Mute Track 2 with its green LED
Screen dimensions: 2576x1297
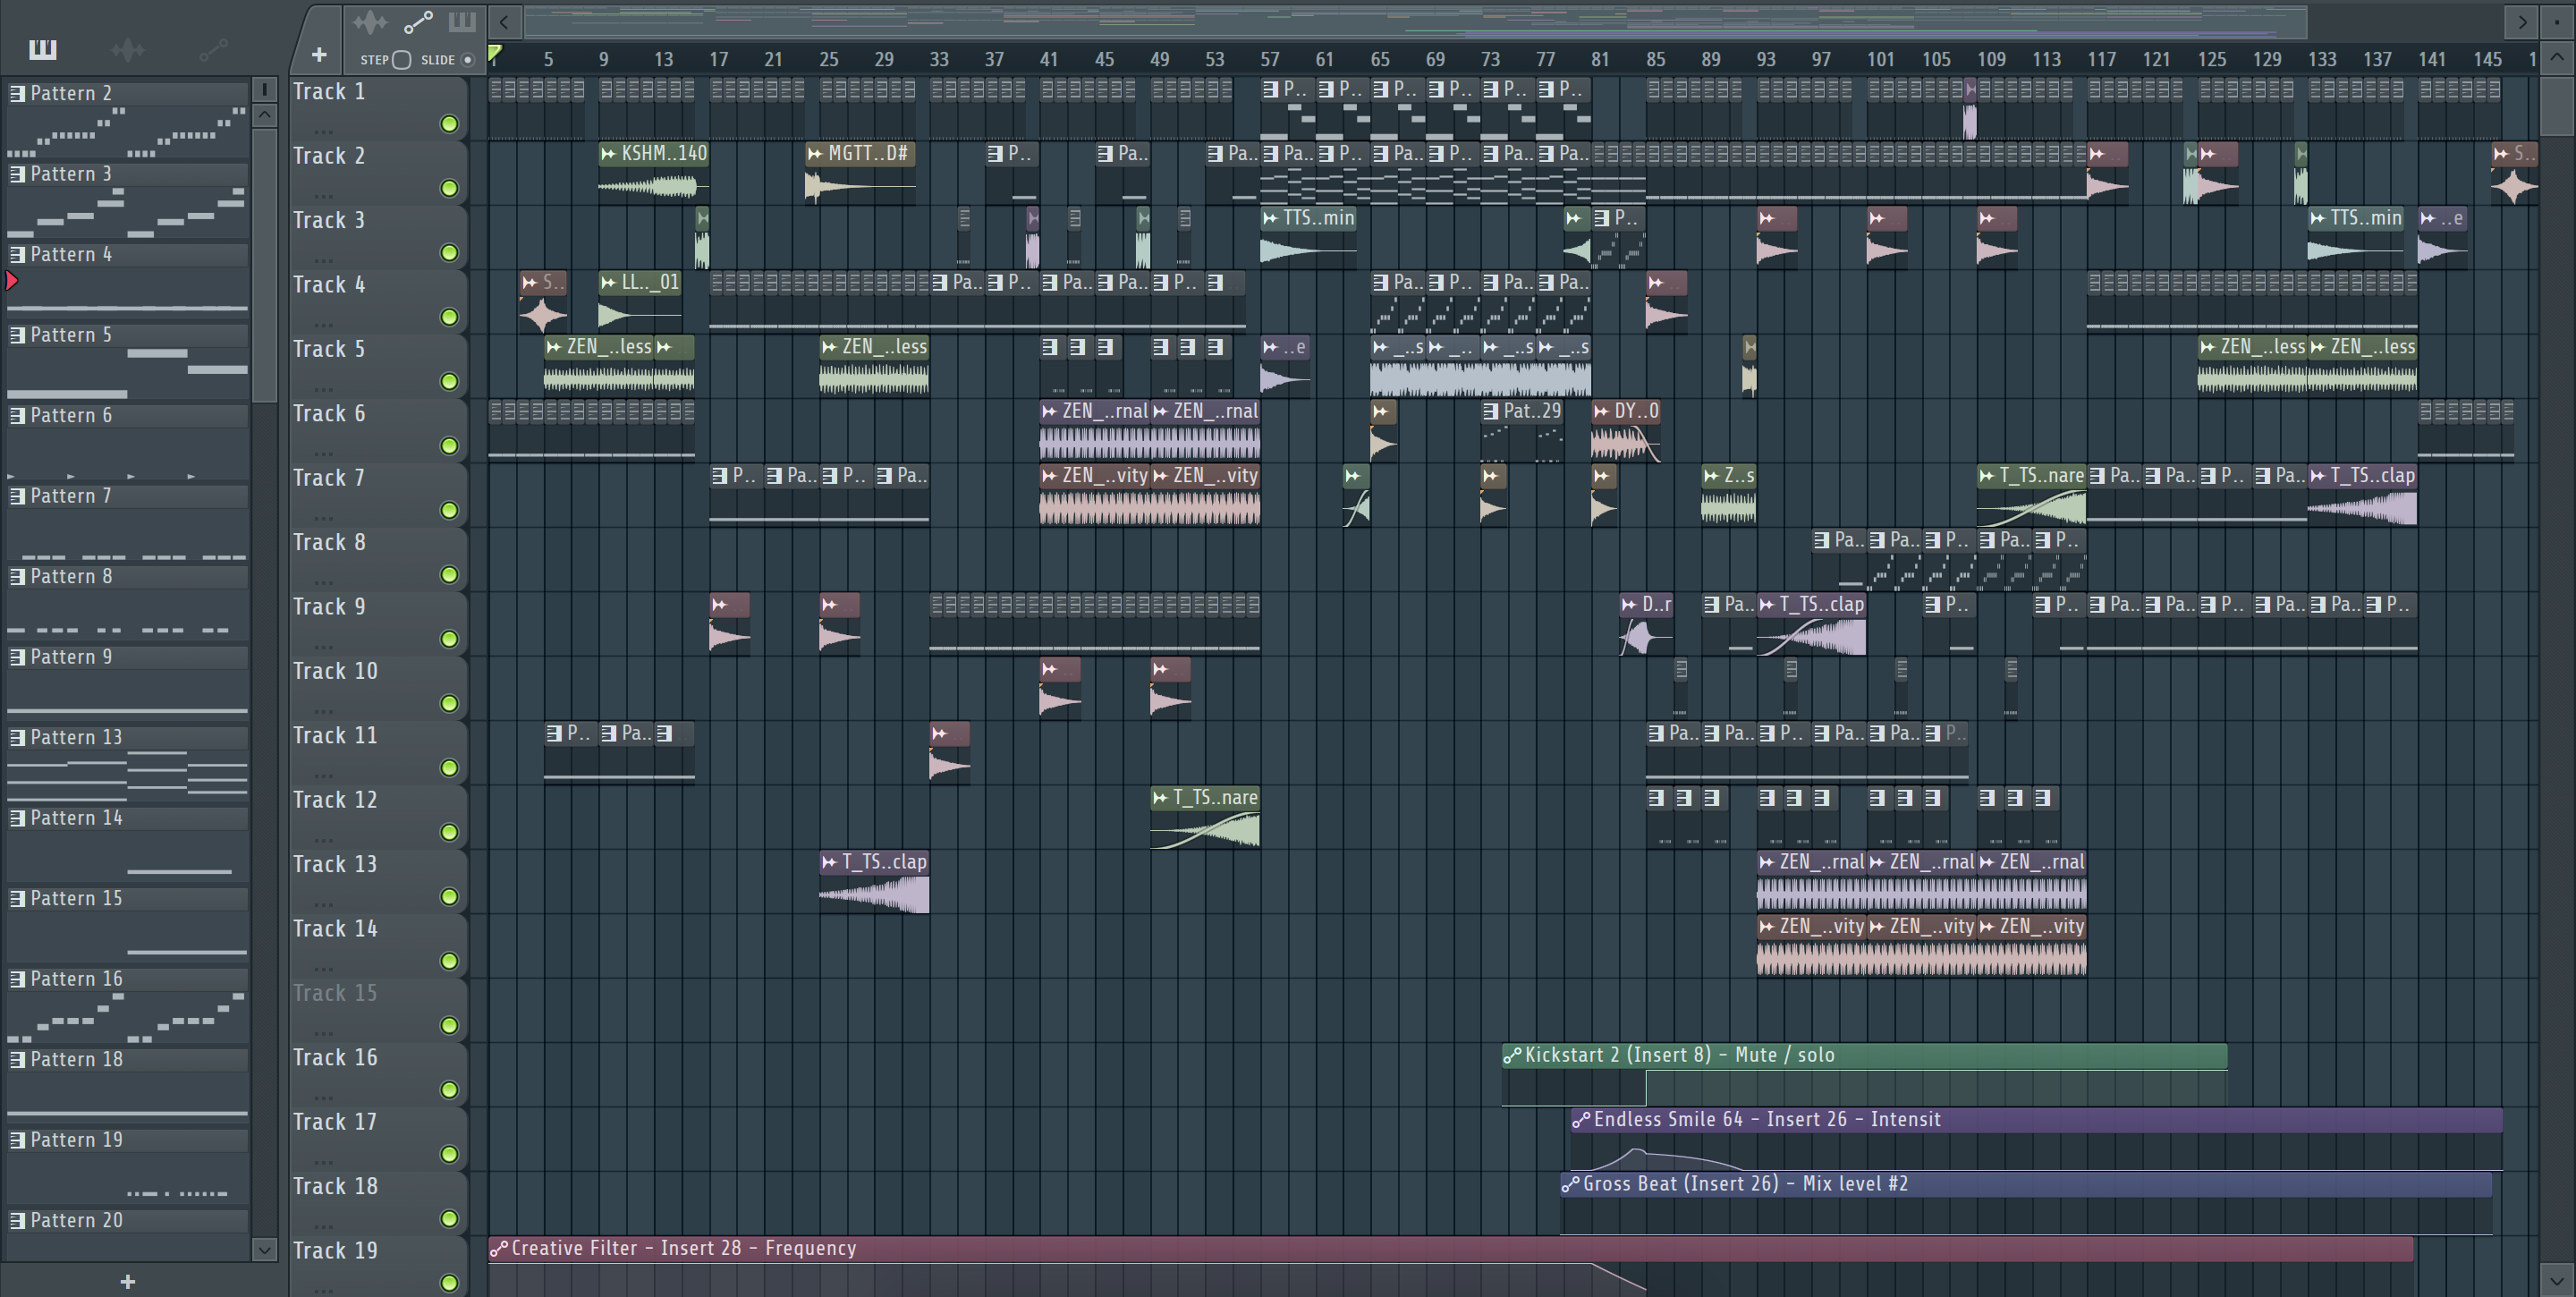[449, 188]
